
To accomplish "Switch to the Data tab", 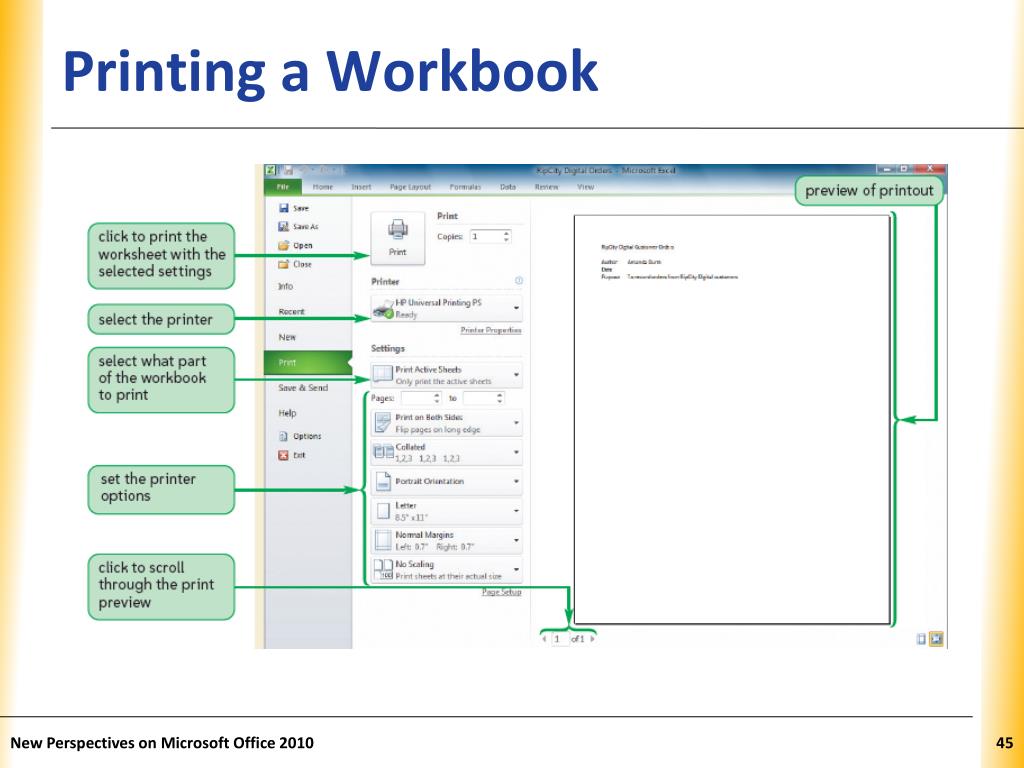I will (x=508, y=187).
